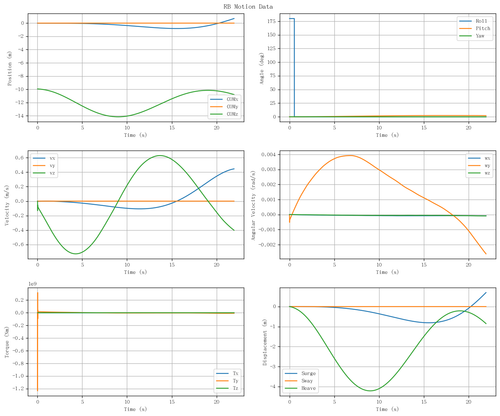Click the 'Angle (deg)' axis label
500x416 pixels.
[x=262, y=68]
